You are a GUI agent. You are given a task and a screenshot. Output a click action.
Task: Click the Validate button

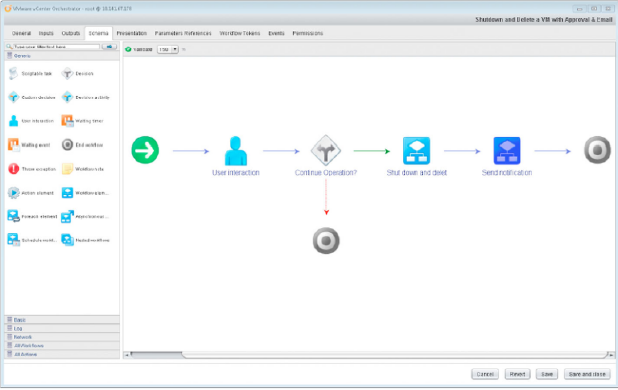(x=139, y=49)
